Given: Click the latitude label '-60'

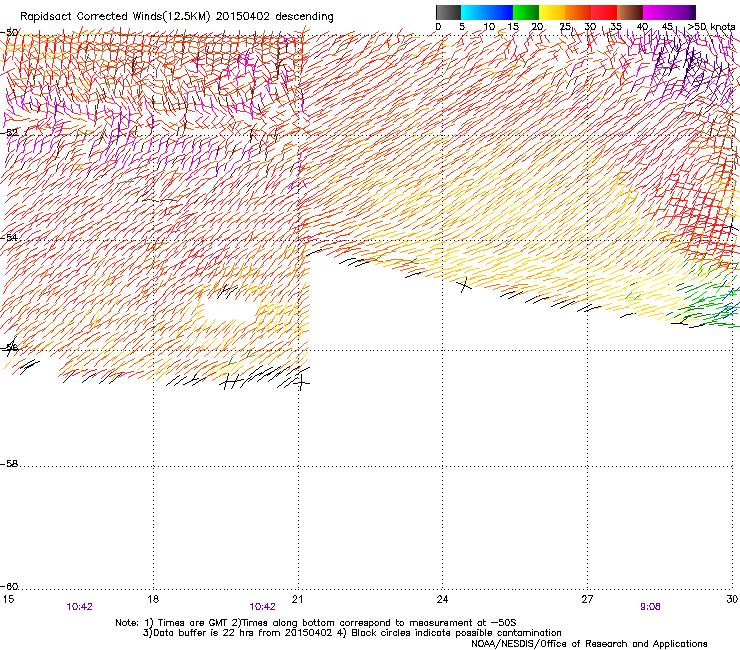Looking at the screenshot, I should [9, 586].
